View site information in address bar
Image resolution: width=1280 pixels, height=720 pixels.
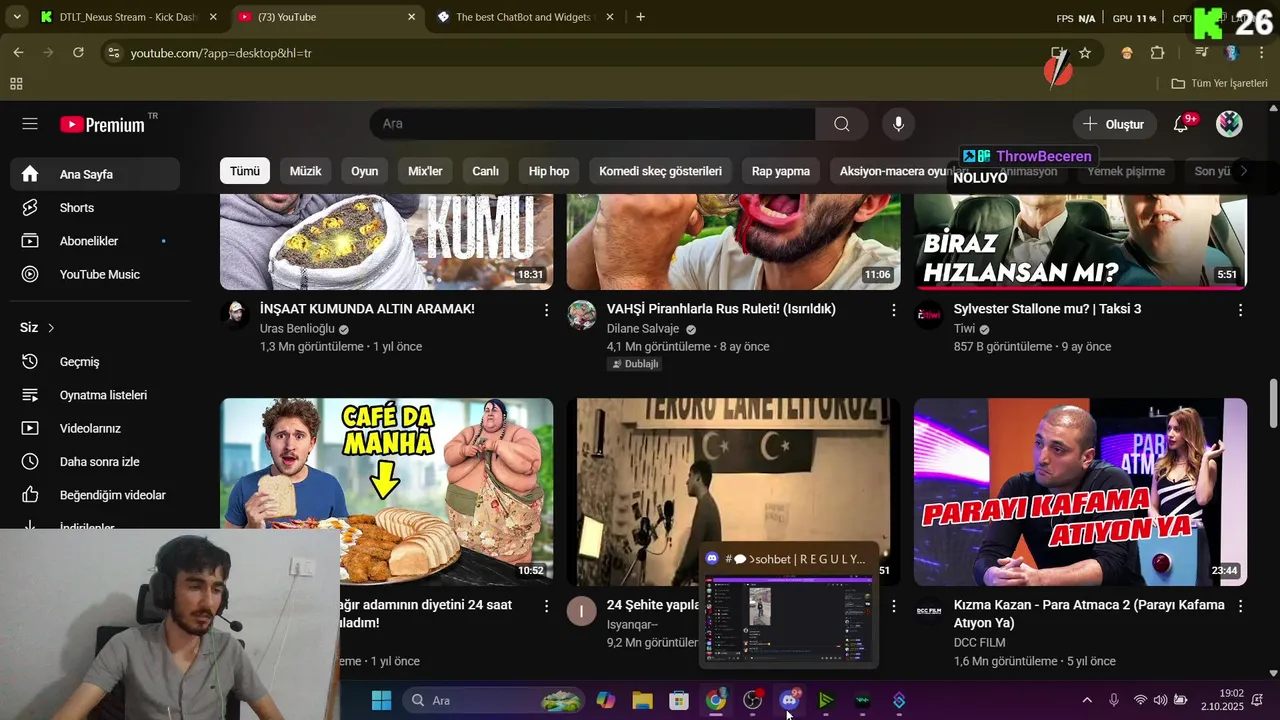(113, 53)
